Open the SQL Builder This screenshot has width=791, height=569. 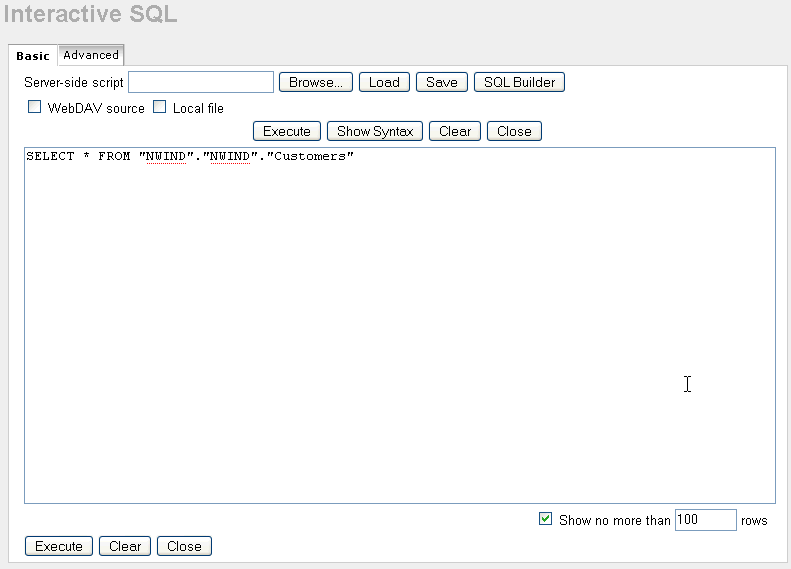(519, 82)
